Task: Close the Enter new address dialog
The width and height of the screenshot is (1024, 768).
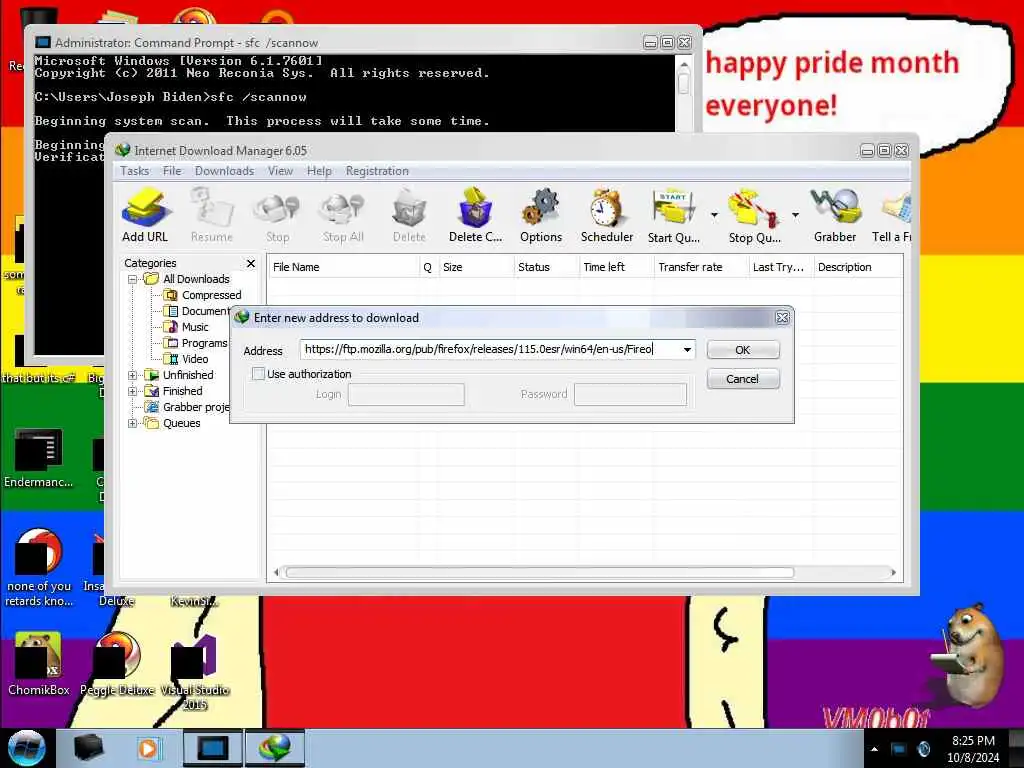Action: [782, 318]
